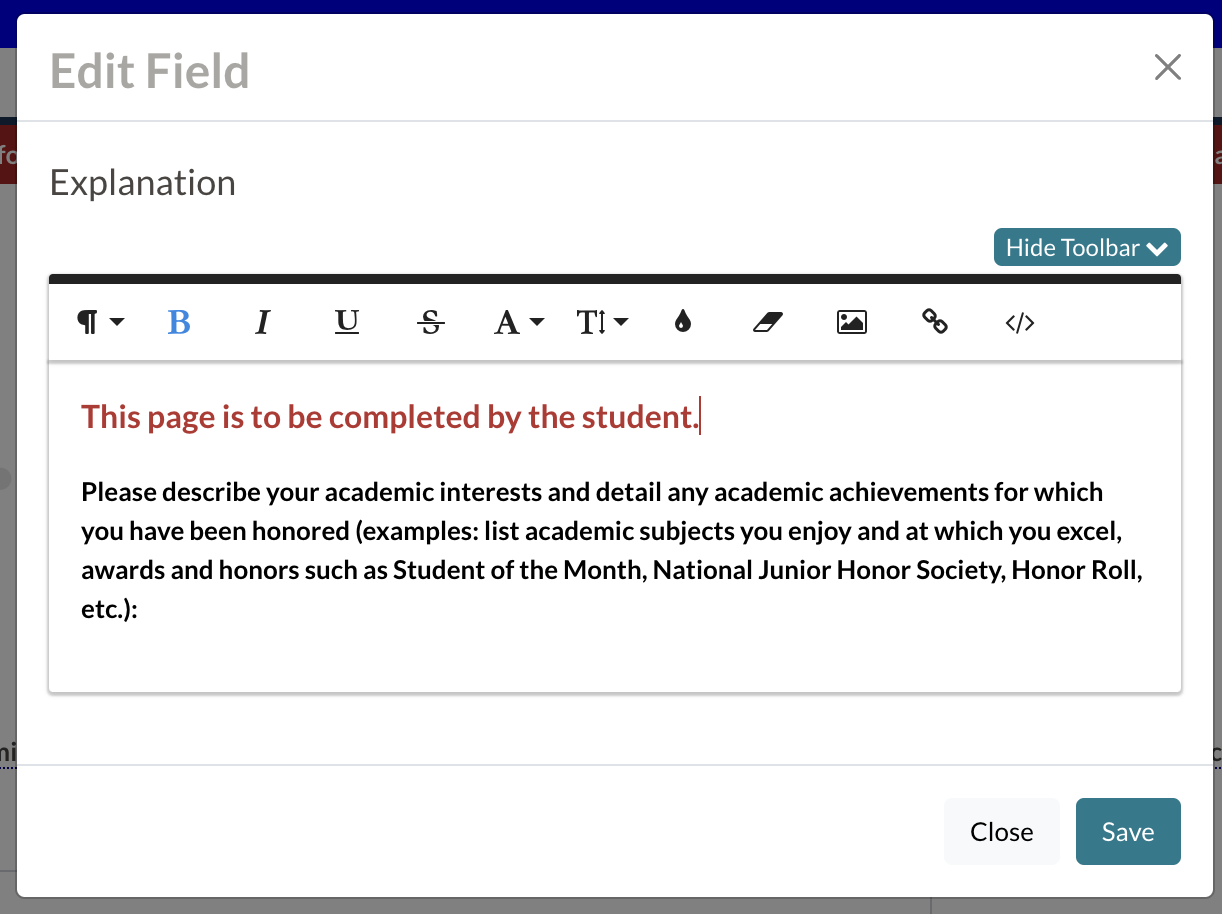
Task: Open the HTML code view
Action: (1019, 322)
